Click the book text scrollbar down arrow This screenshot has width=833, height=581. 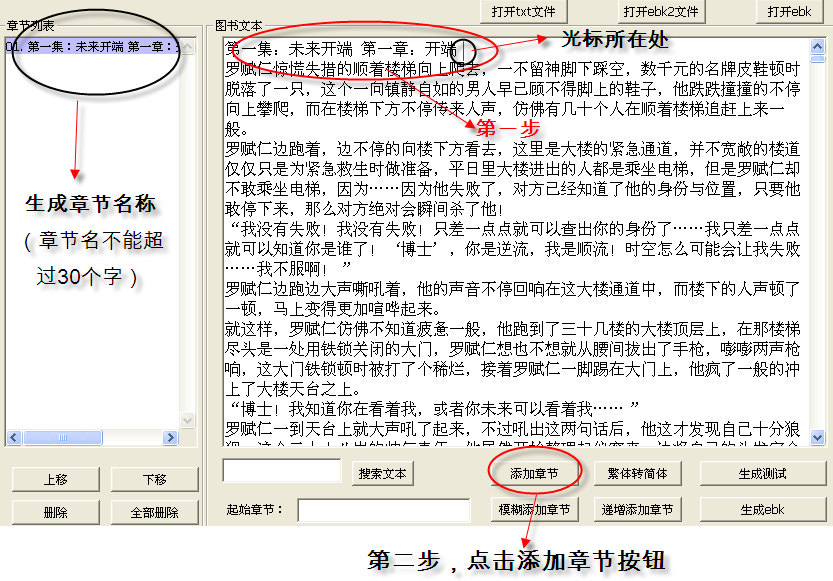pos(818,437)
